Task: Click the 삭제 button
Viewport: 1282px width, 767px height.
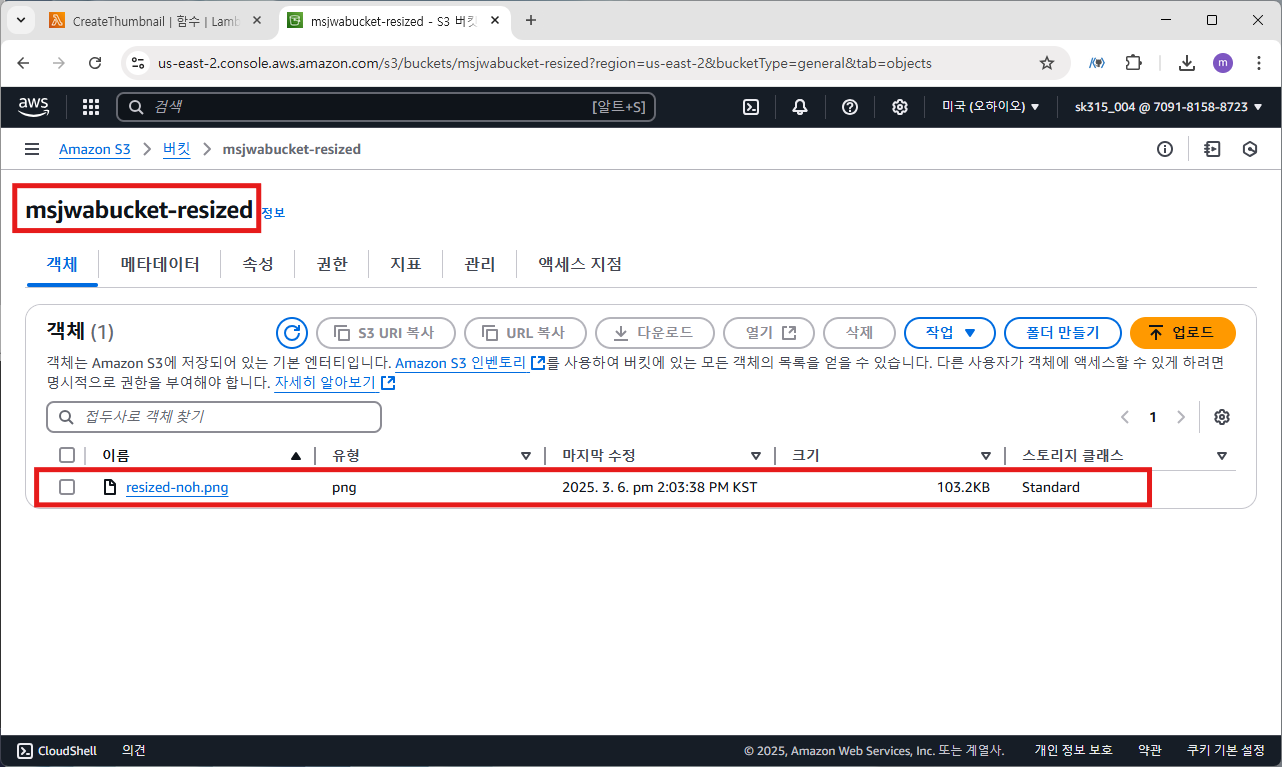Action: (859, 333)
